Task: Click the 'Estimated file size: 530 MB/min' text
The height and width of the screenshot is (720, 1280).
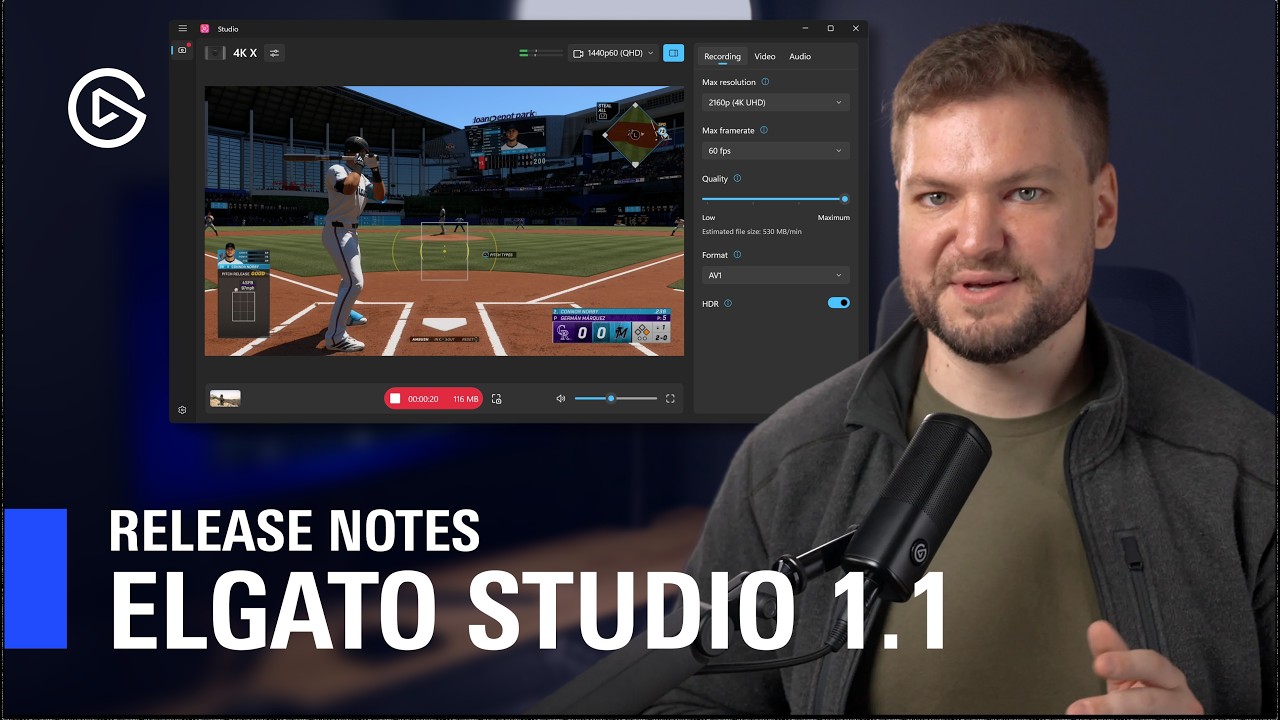Action: tap(752, 232)
